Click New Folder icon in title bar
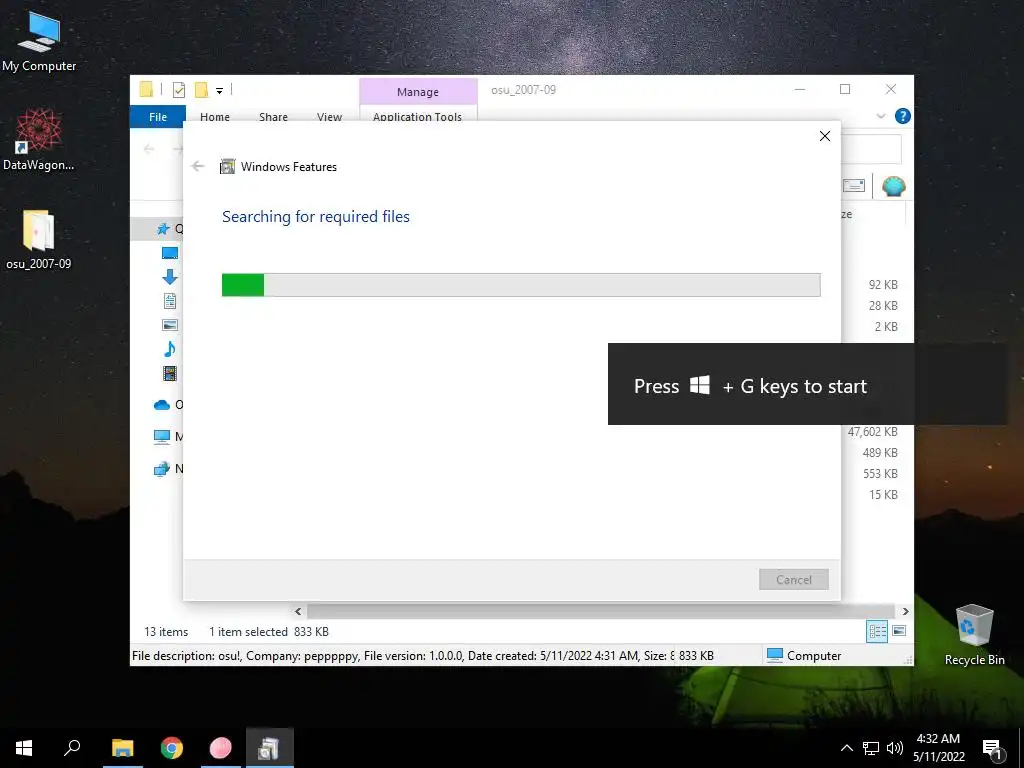 coord(201,90)
